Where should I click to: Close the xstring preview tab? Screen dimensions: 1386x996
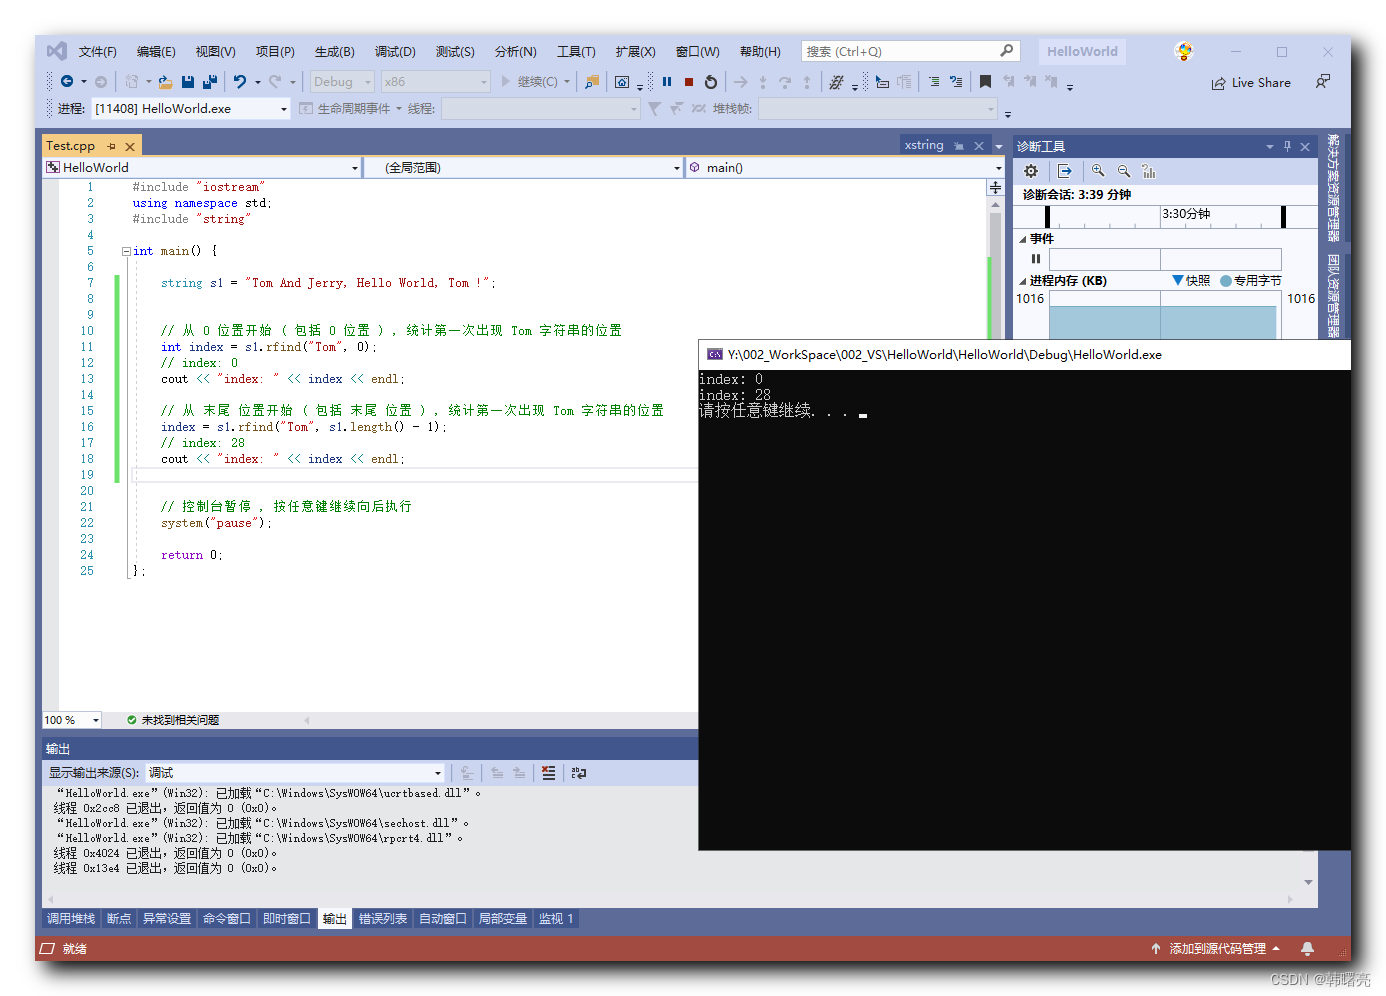point(979,146)
